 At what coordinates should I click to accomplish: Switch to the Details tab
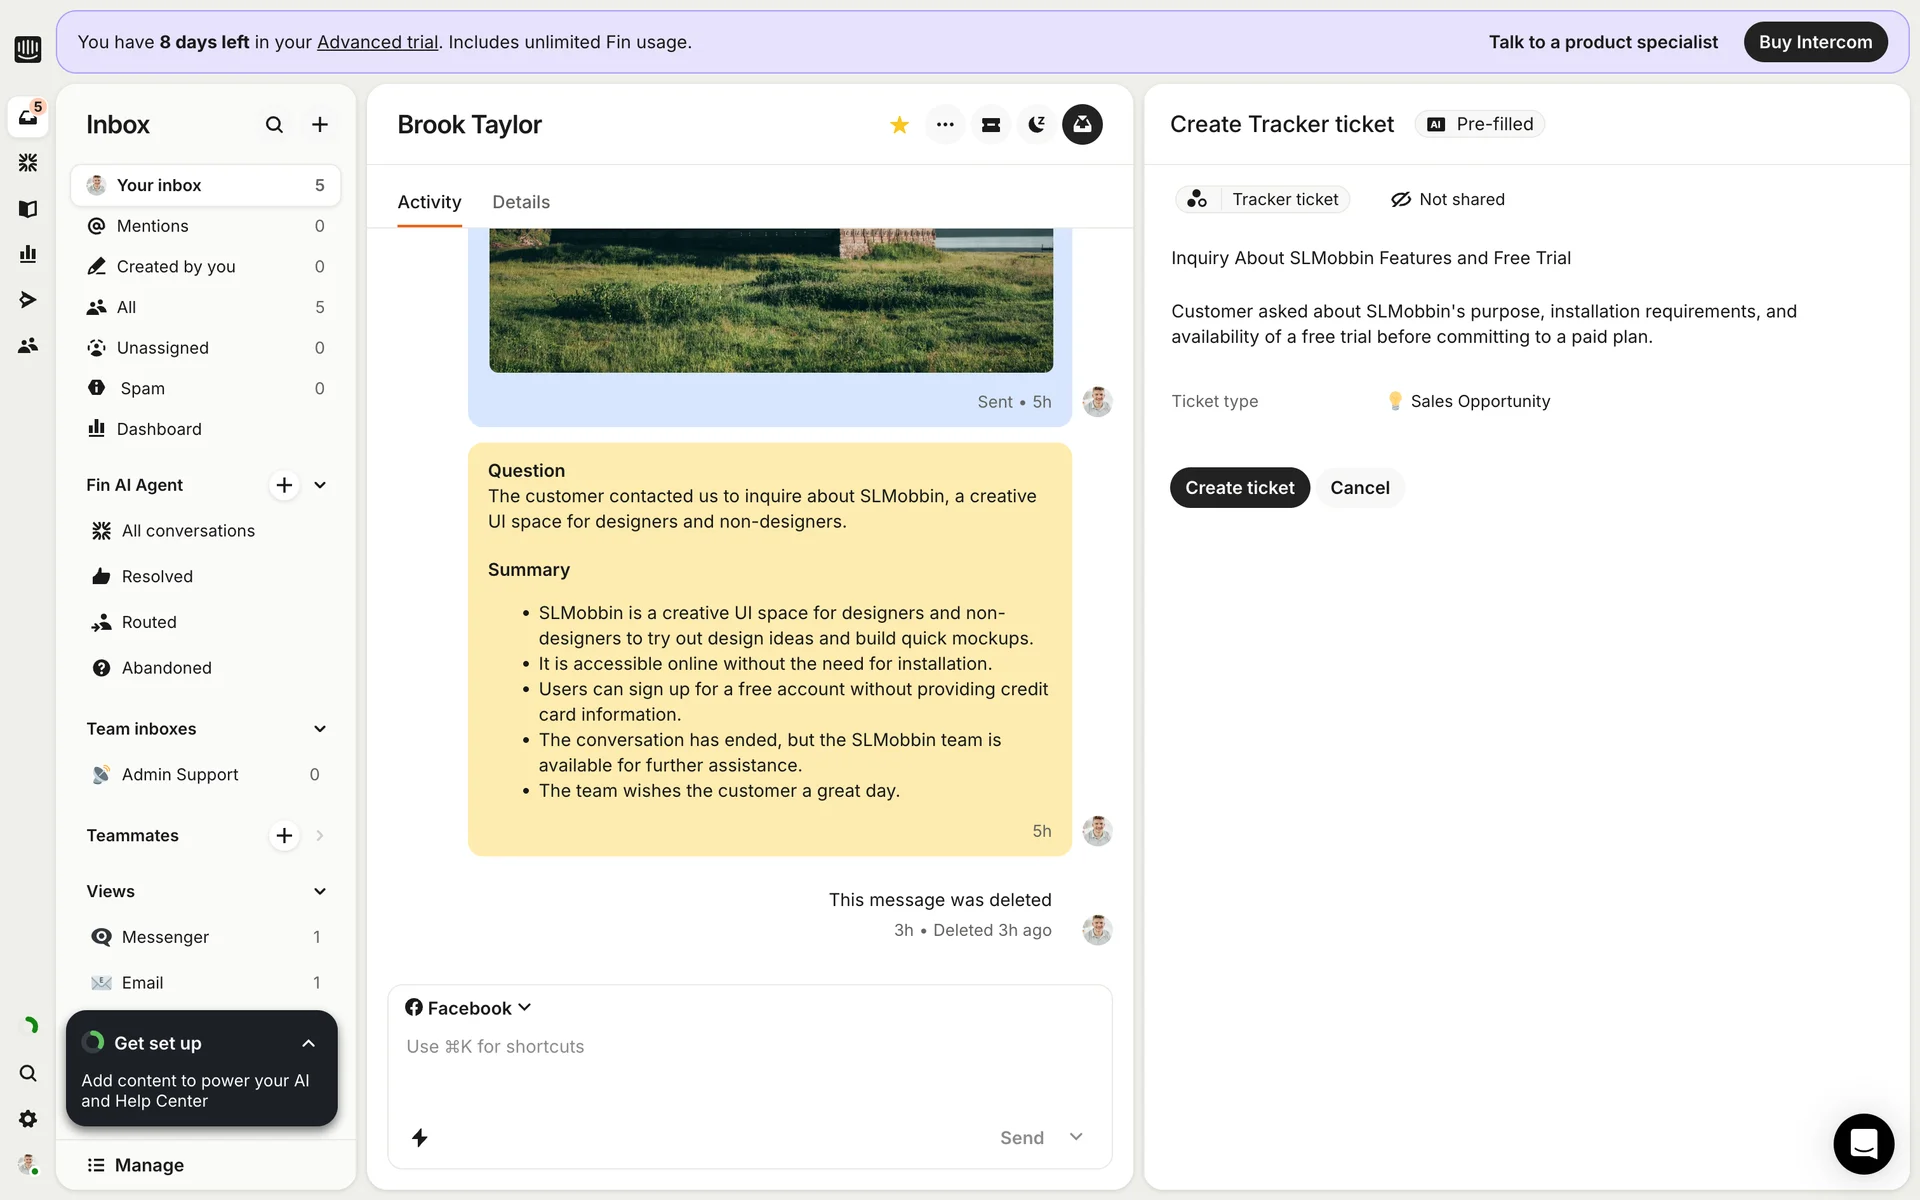coord(521,202)
